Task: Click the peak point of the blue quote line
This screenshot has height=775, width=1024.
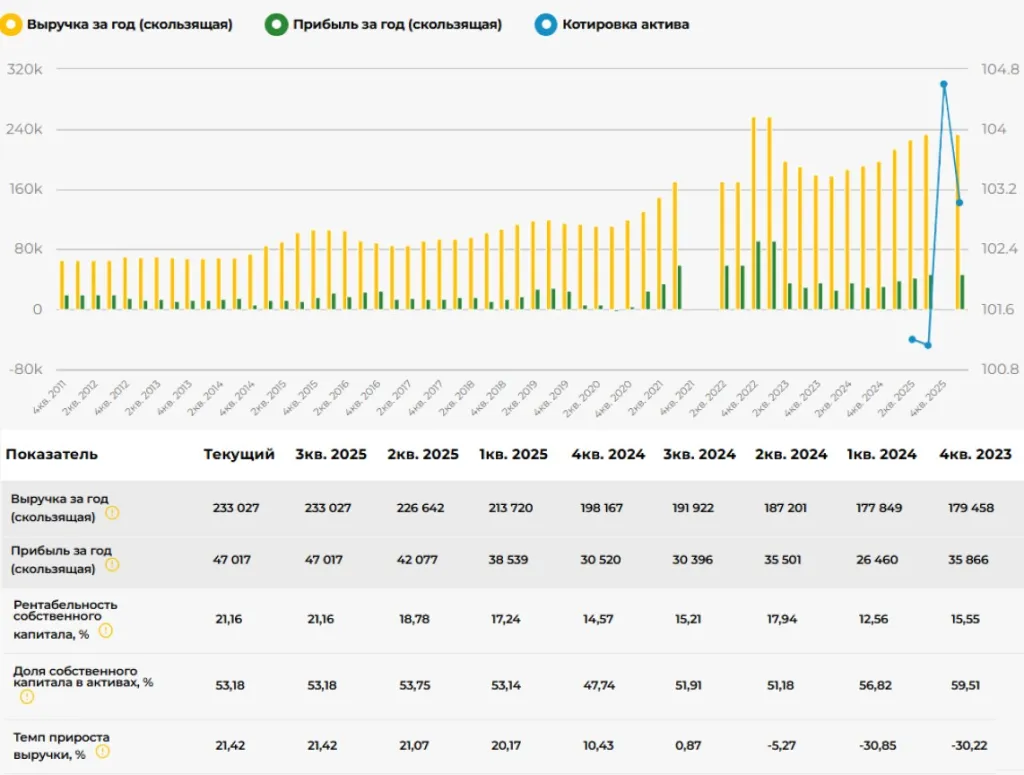Action: 943,85
